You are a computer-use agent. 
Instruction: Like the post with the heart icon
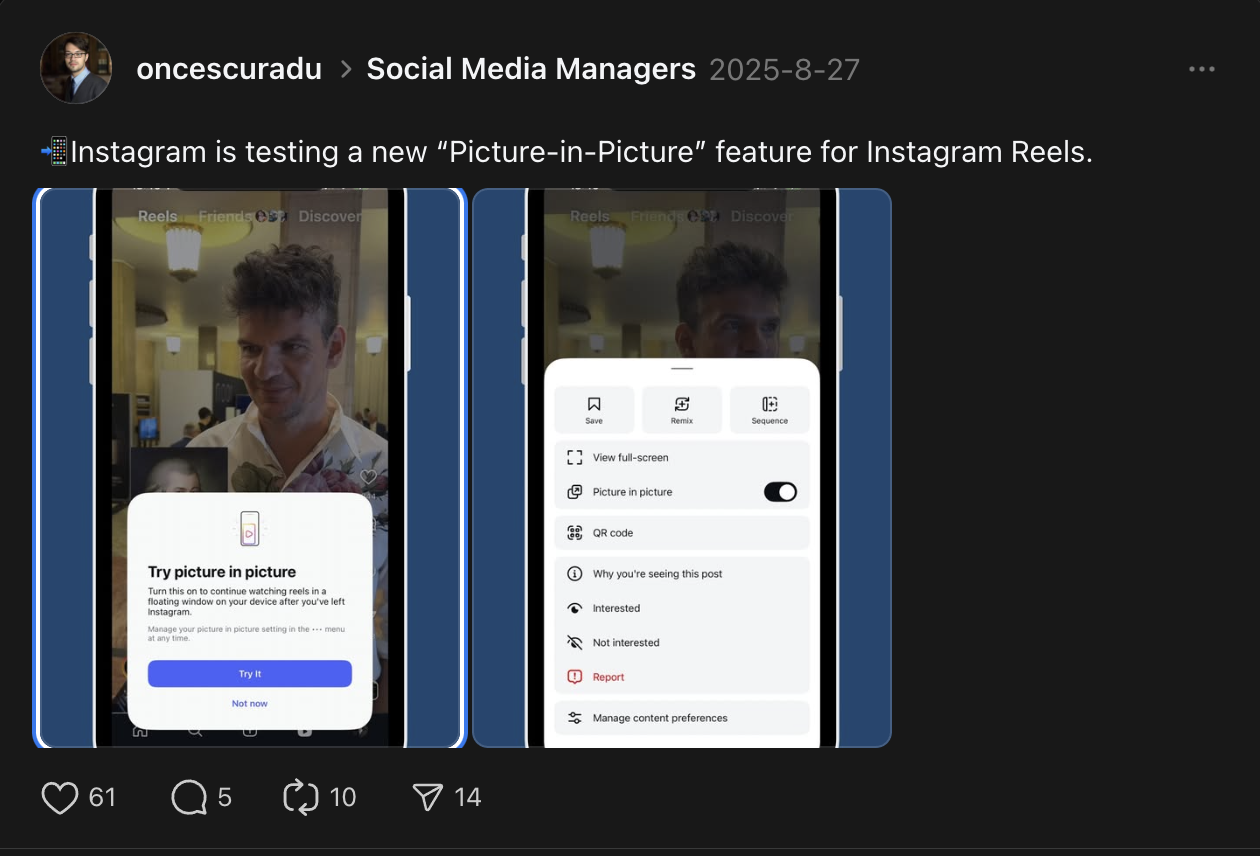[60, 797]
